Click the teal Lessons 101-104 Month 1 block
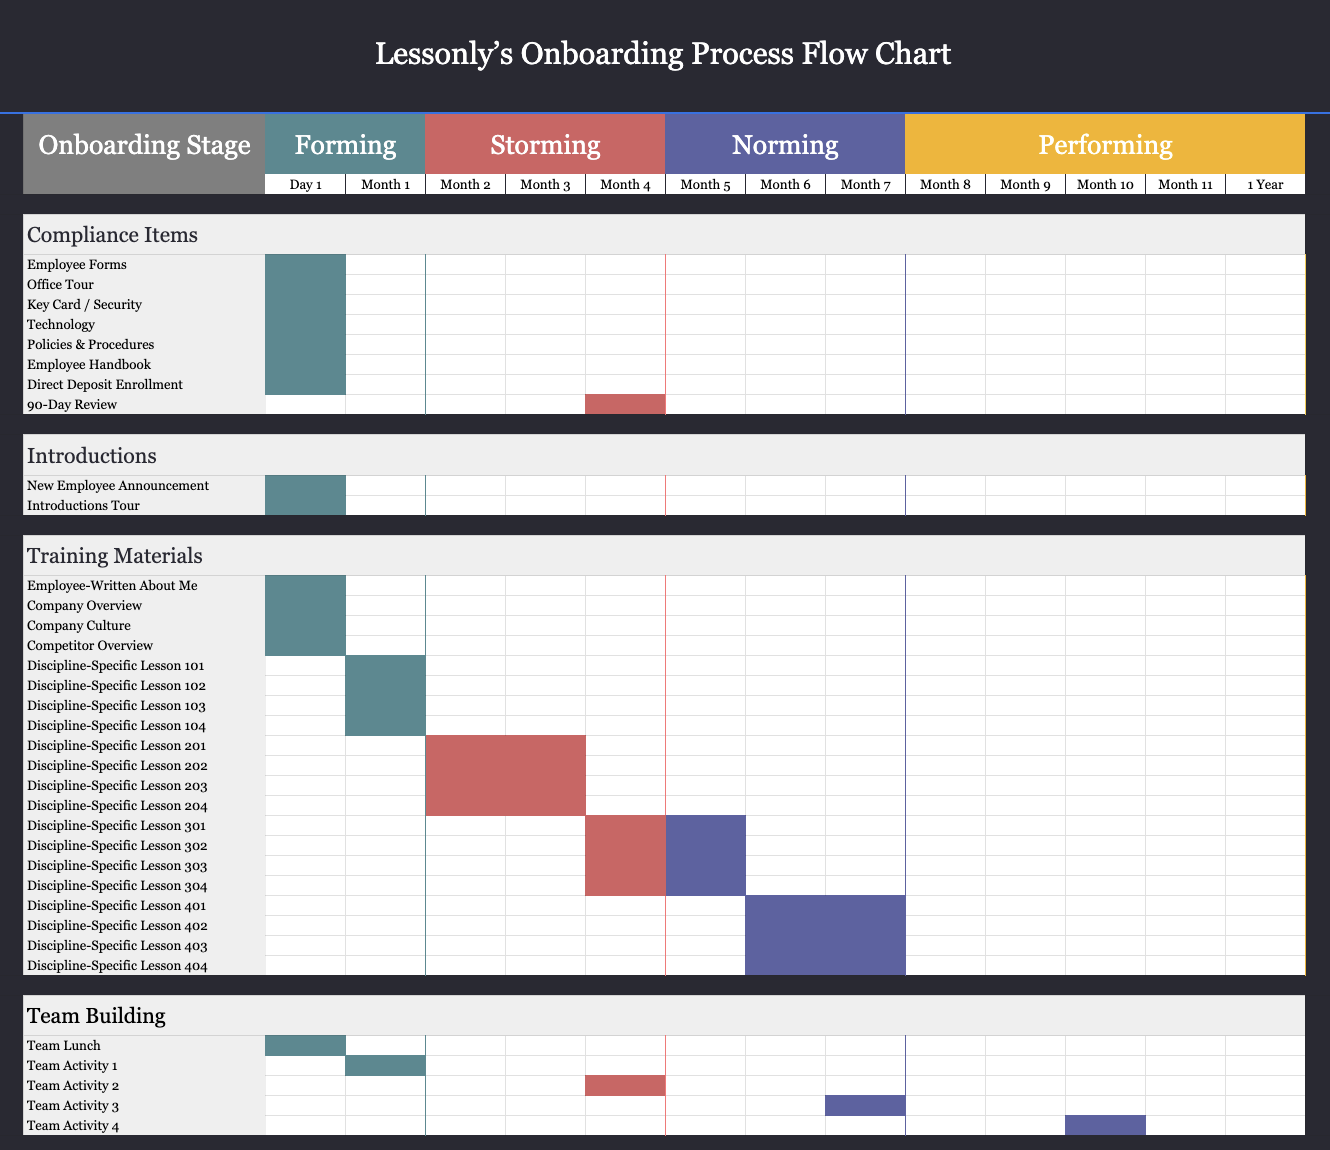 pyautogui.click(x=386, y=695)
